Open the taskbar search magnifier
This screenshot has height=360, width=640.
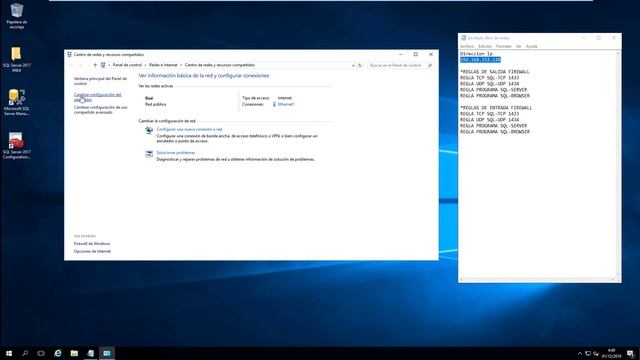click(x=25, y=353)
